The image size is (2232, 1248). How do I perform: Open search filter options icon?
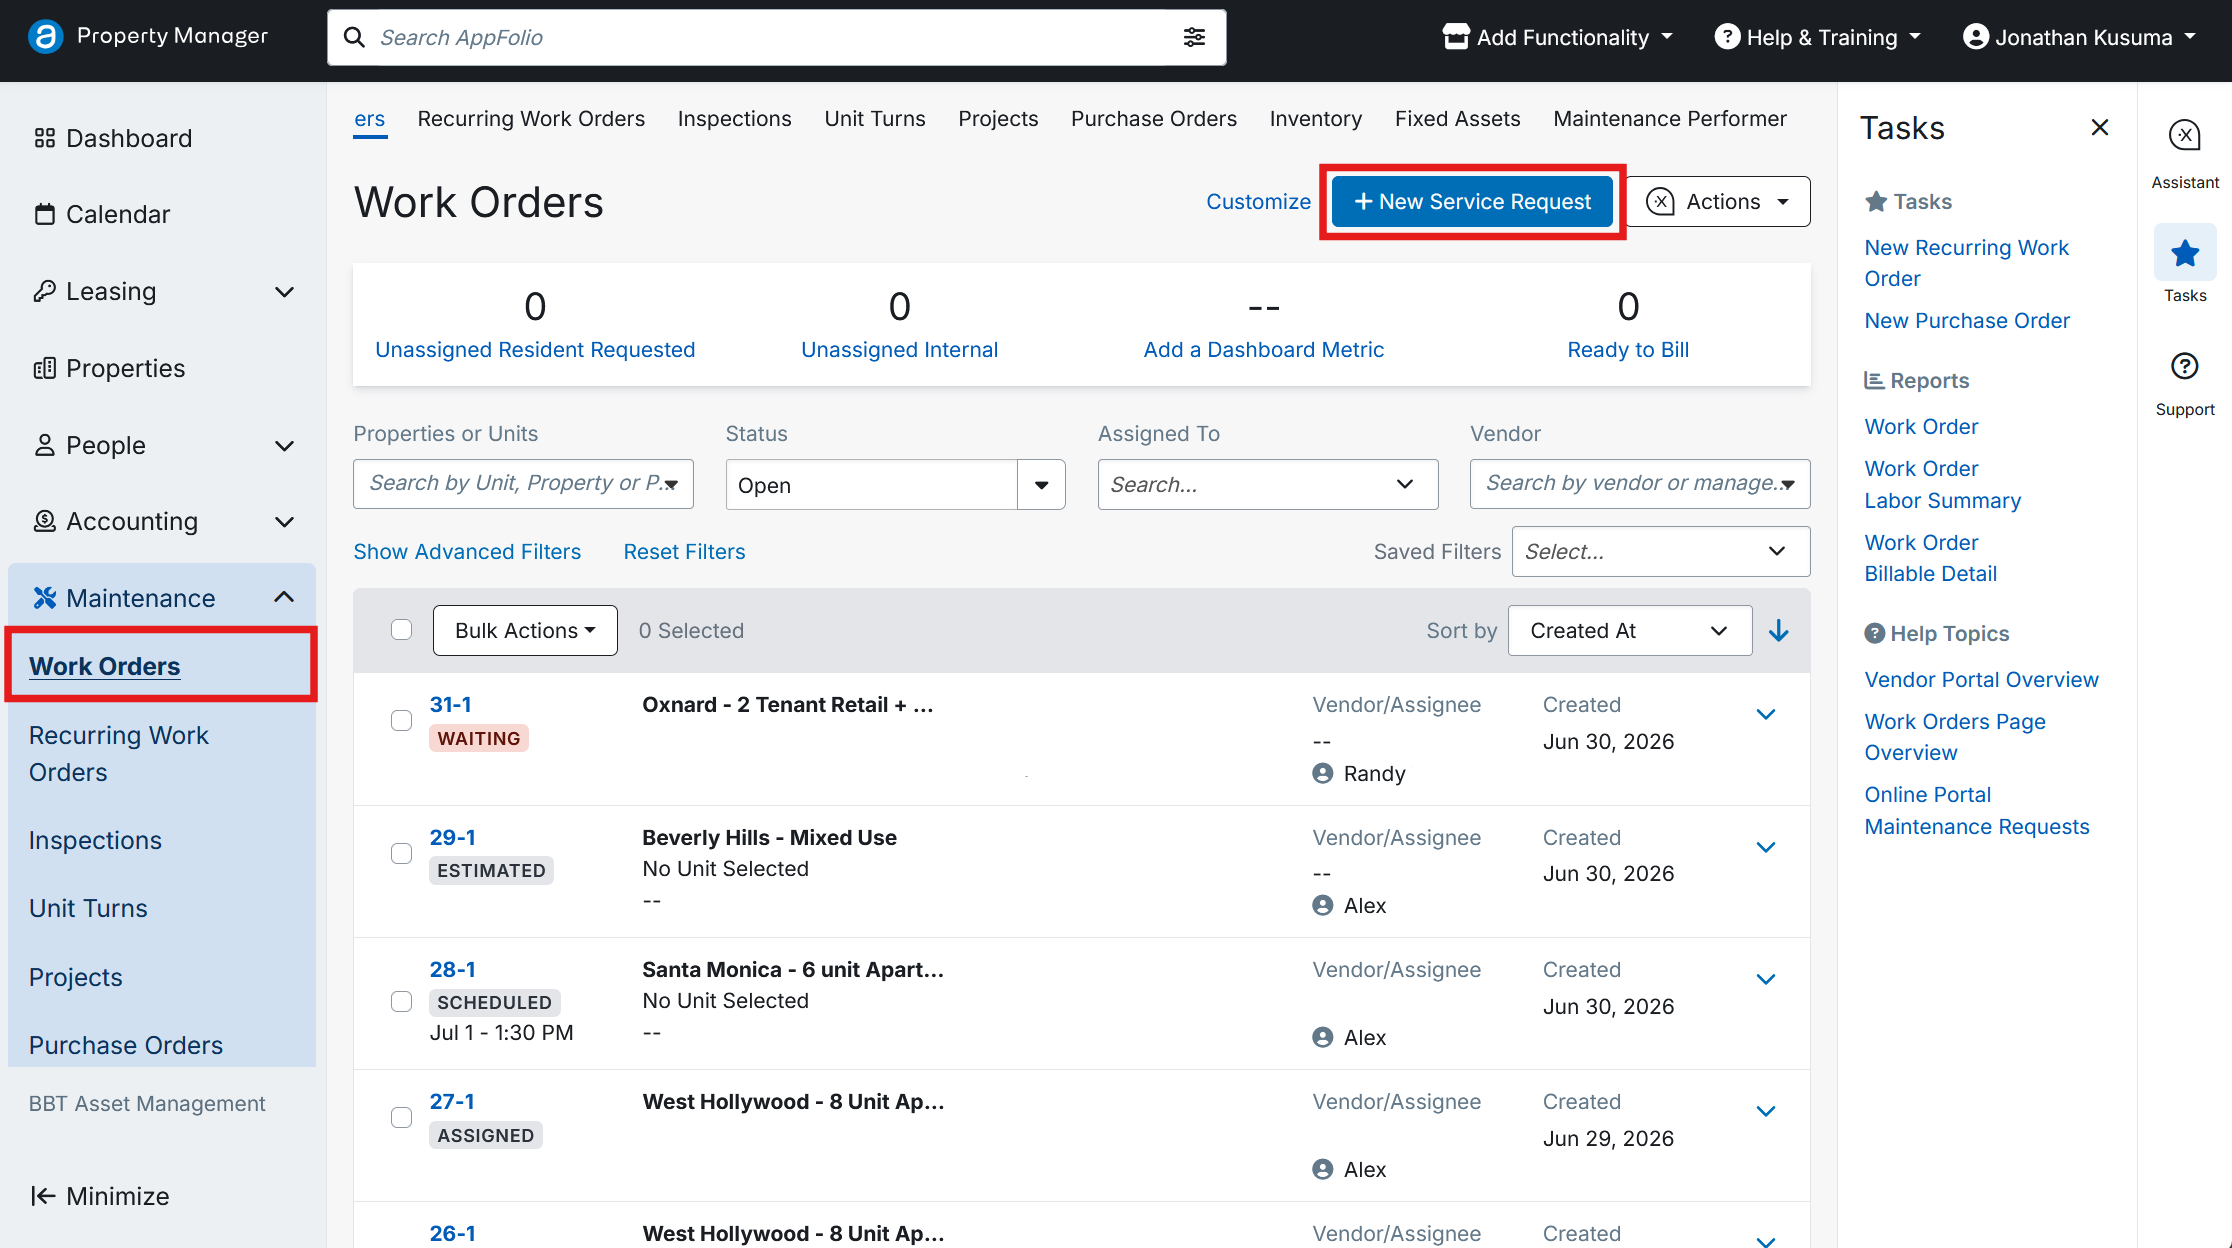[x=1194, y=38]
